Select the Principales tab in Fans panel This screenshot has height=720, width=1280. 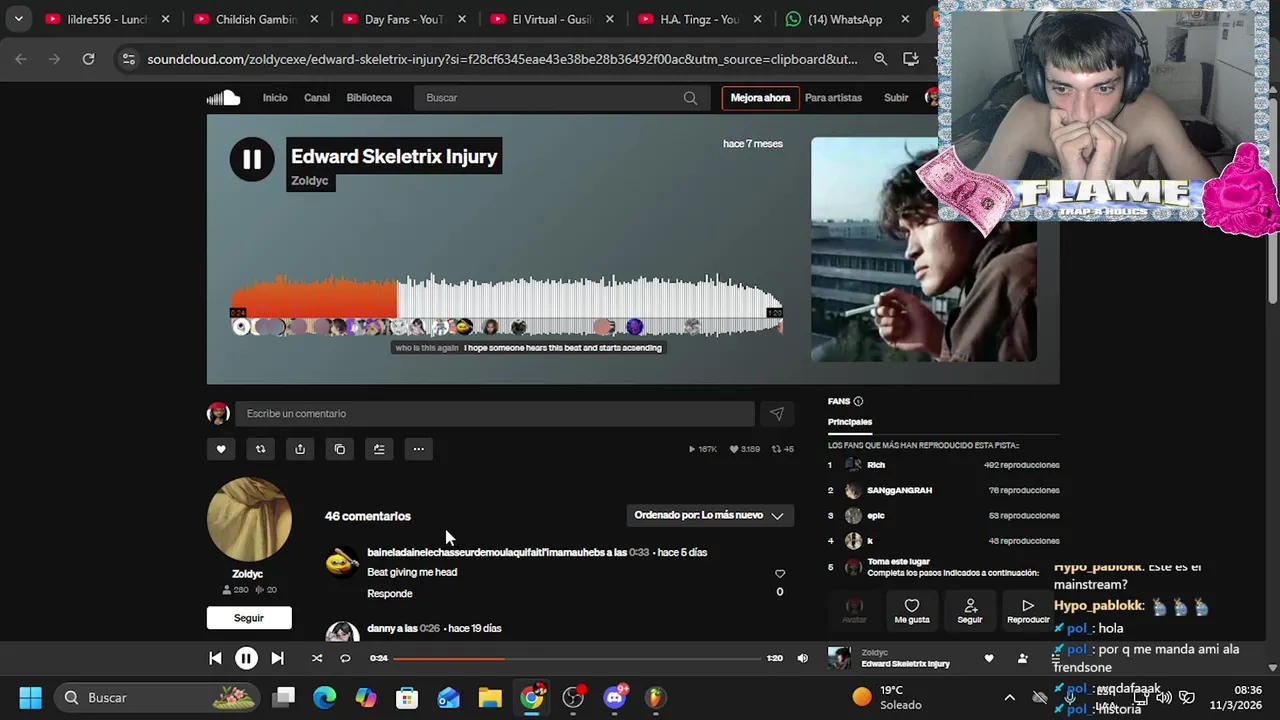point(850,422)
